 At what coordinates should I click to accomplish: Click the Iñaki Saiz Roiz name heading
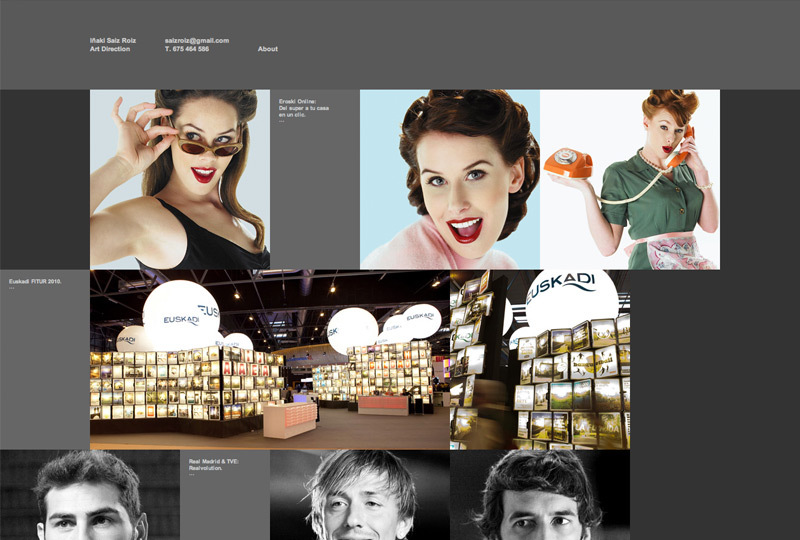pyautogui.click(x=113, y=40)
